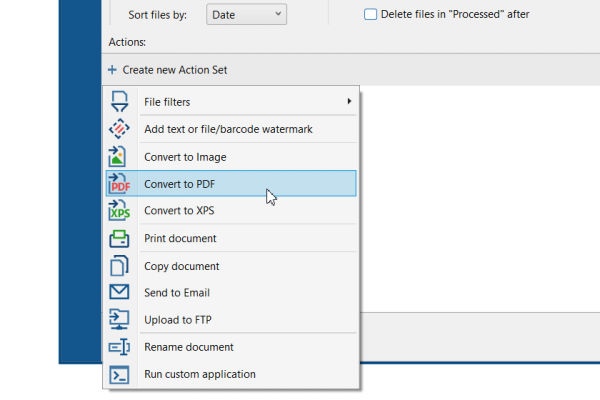The width and height of the screenshot is (600, 400).
Task: Open the Sort files by Date dropdown
Action: pos(246,14)
